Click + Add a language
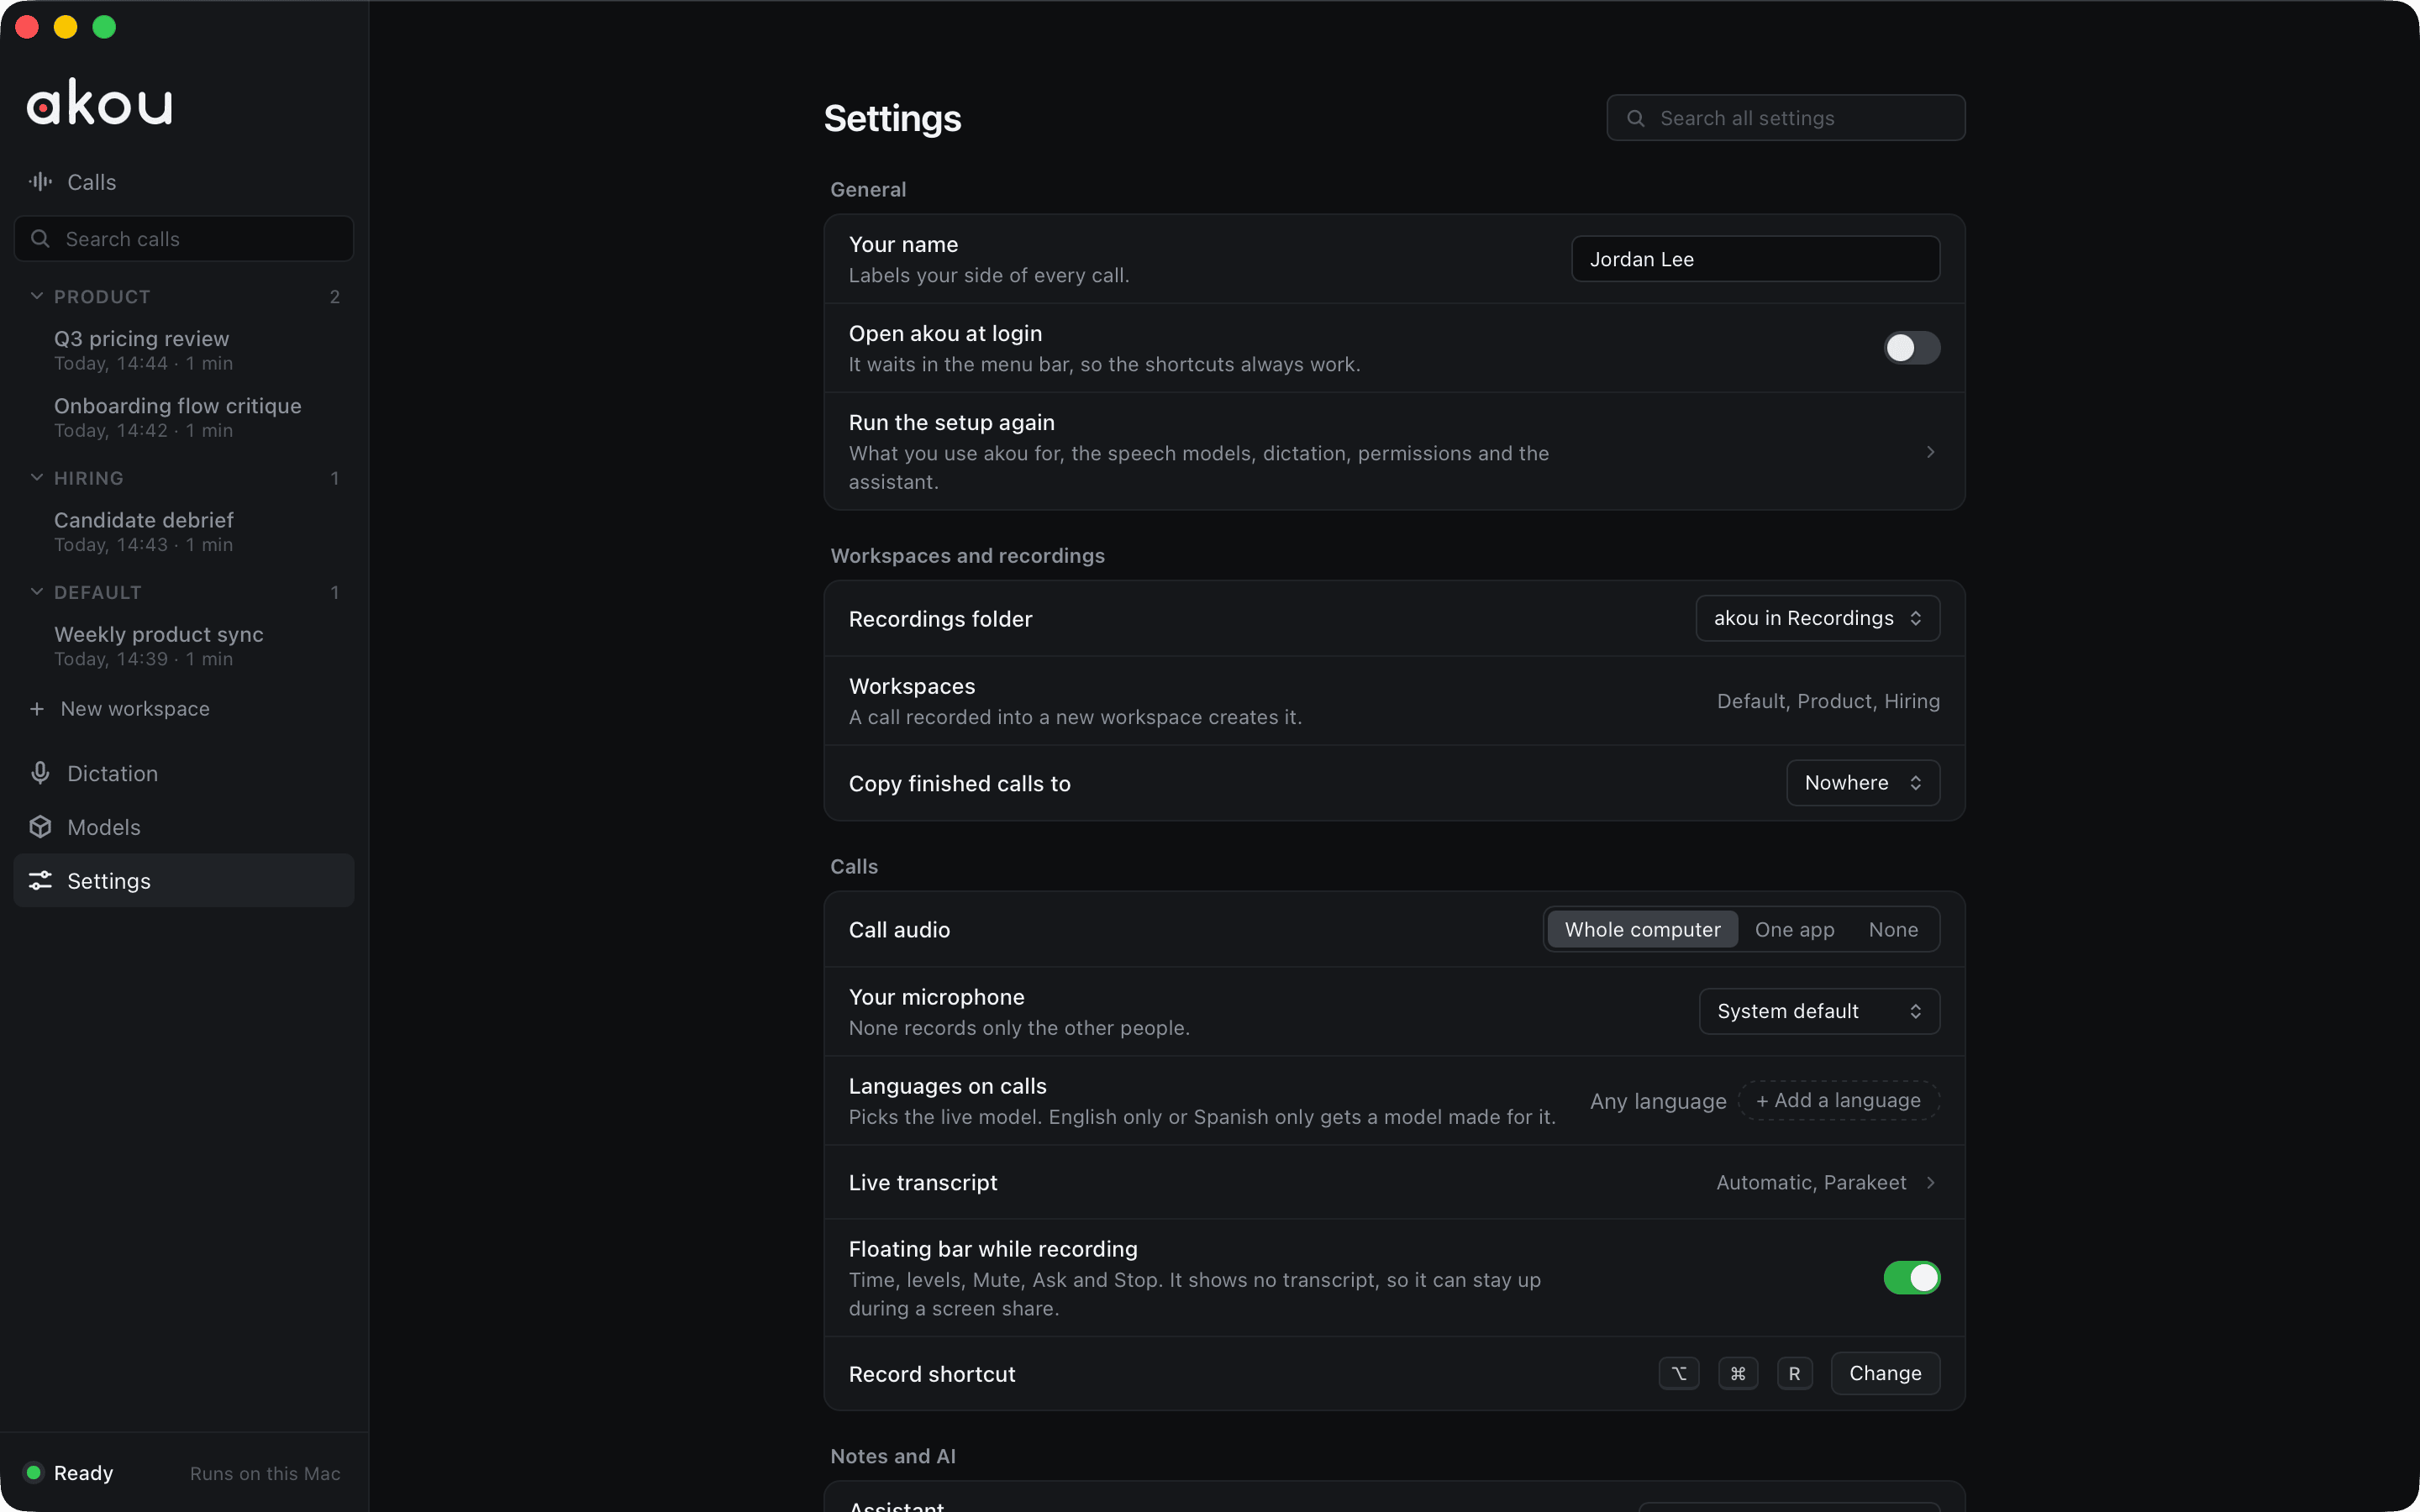Viewport: 2420px width, 1512px height. pyautogui.click(x=1838, y=1100)
